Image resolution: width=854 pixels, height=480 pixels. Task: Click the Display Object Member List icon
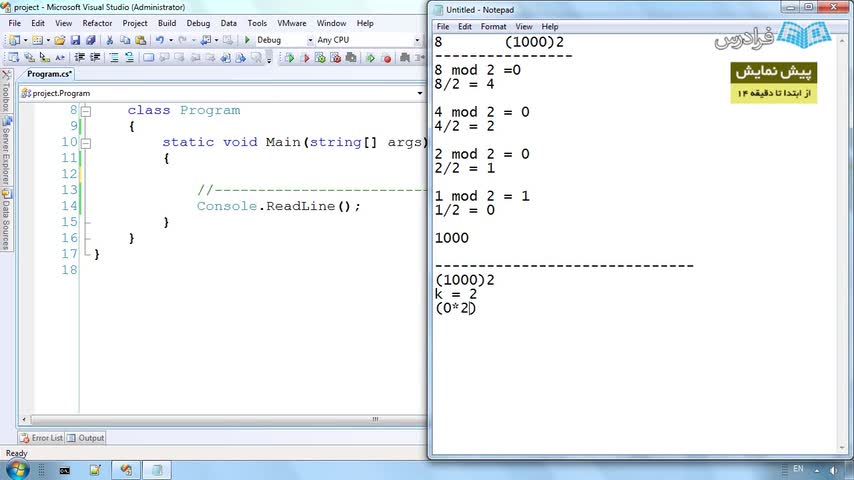pyautogui.click(x=14, y=57)
